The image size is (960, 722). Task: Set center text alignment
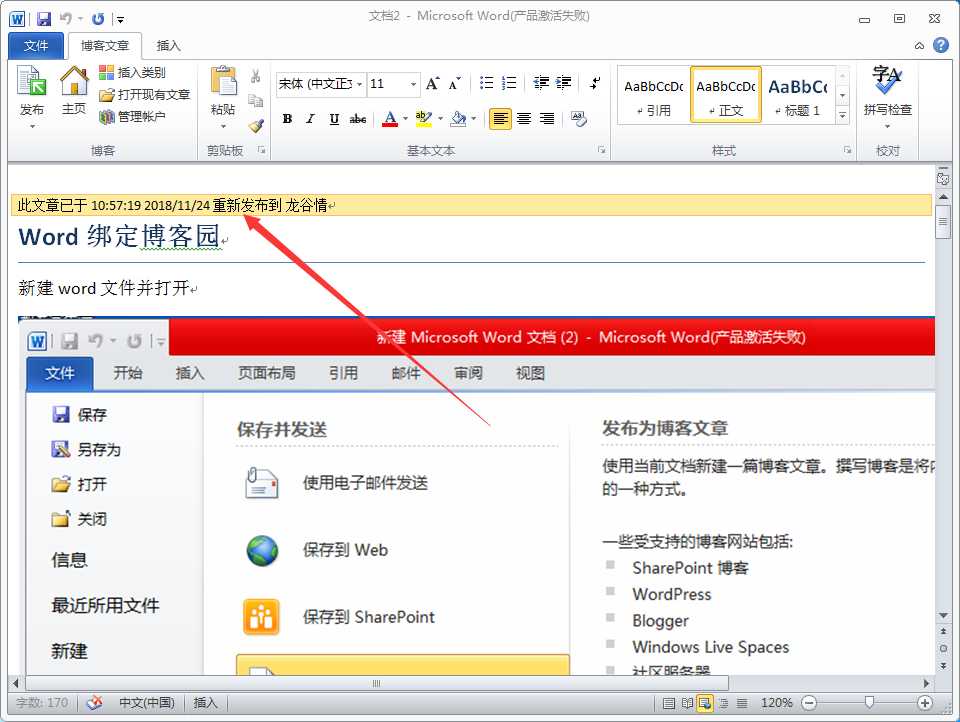[523, 118]
